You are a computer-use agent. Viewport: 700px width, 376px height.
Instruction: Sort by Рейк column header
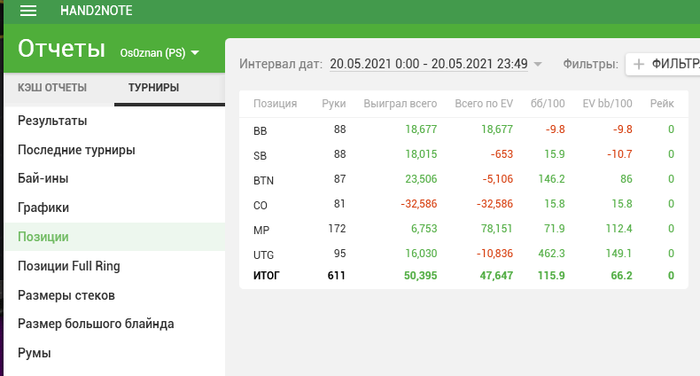click(x=662, y=104)
